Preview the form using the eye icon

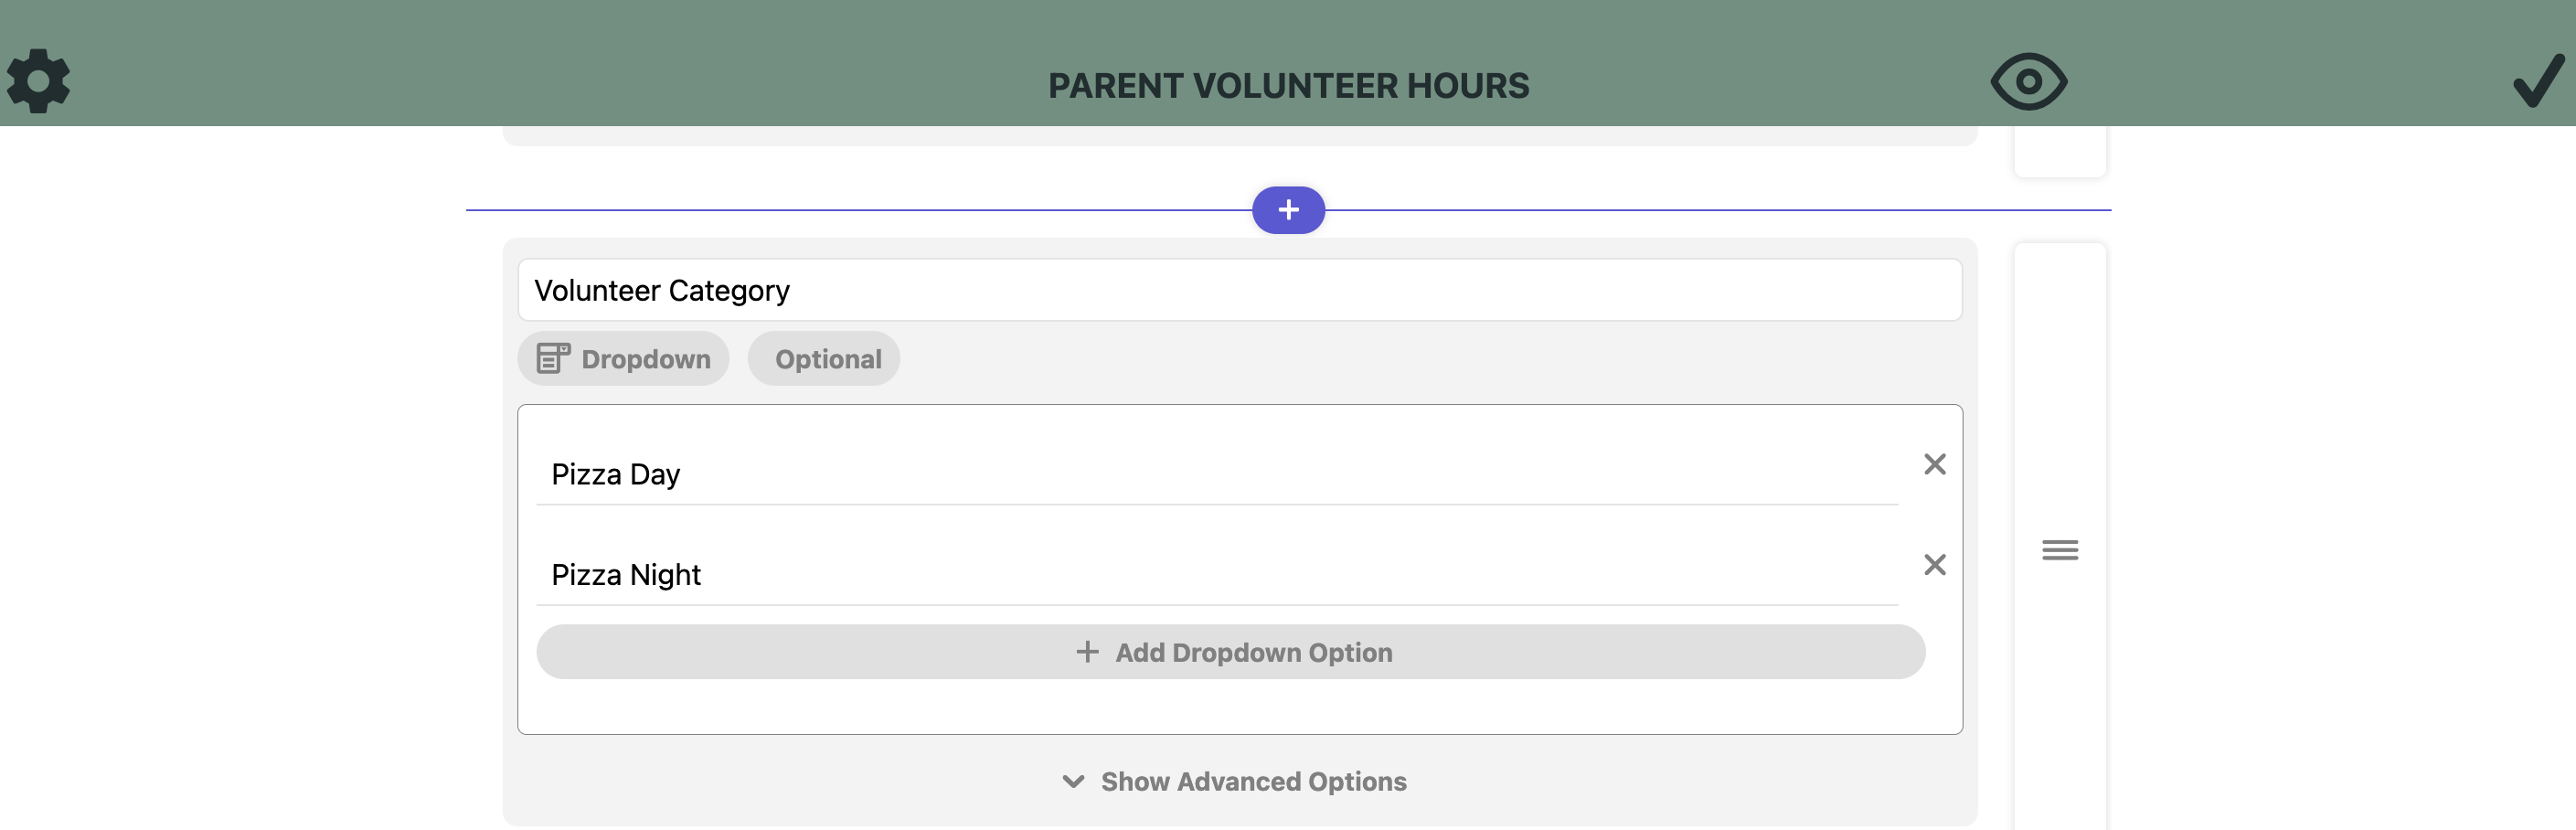[x=2028, y=81]
